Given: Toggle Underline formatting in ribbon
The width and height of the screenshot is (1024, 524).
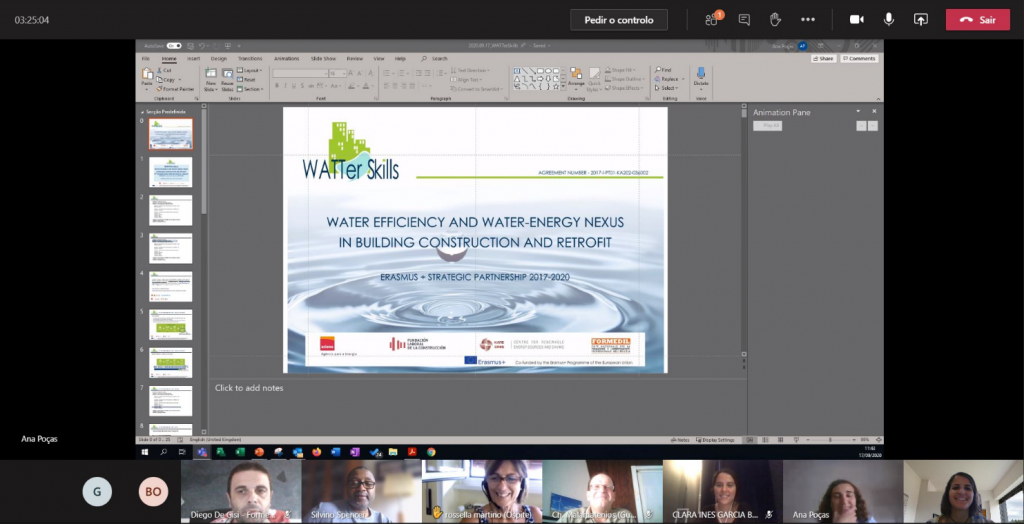Looking at the screenshot, I should (x=294, y=86).
